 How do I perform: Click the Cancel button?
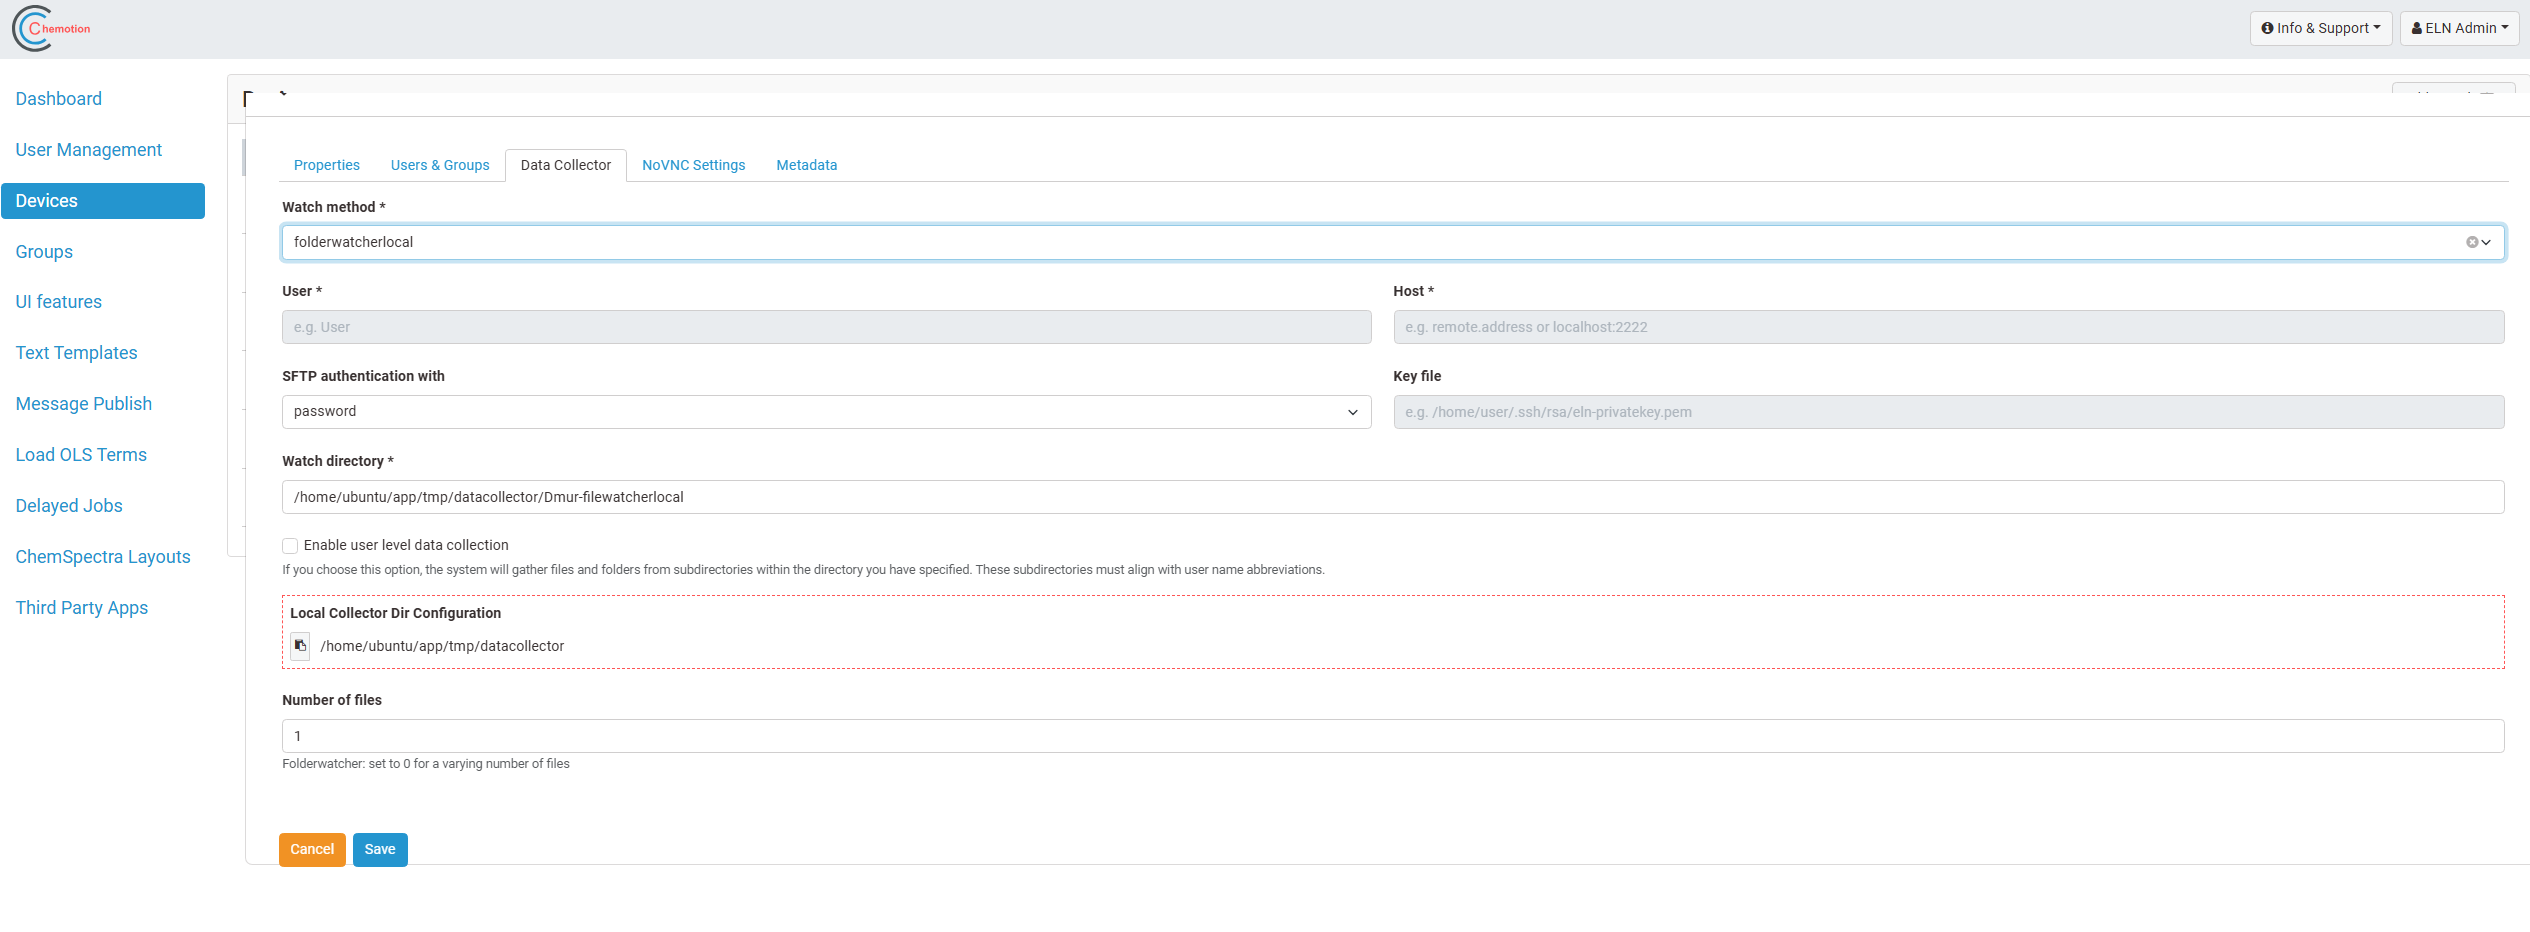pyautogui.click(x=312, y=849)
